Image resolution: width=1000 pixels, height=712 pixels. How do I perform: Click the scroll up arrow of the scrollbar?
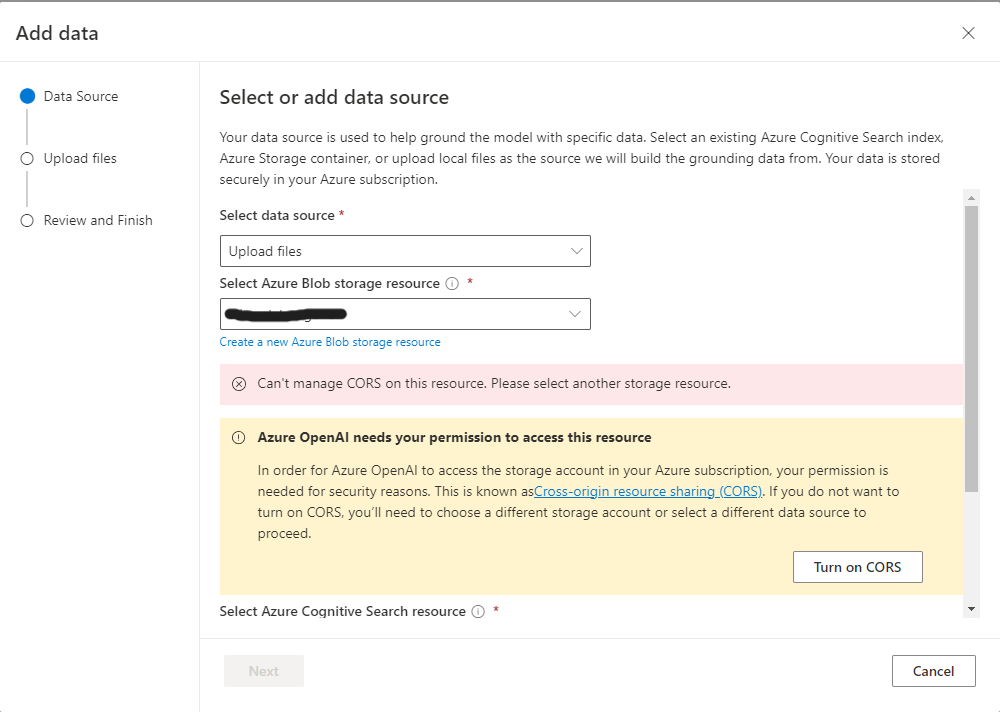pyautogui.click(x=971, y=197)
